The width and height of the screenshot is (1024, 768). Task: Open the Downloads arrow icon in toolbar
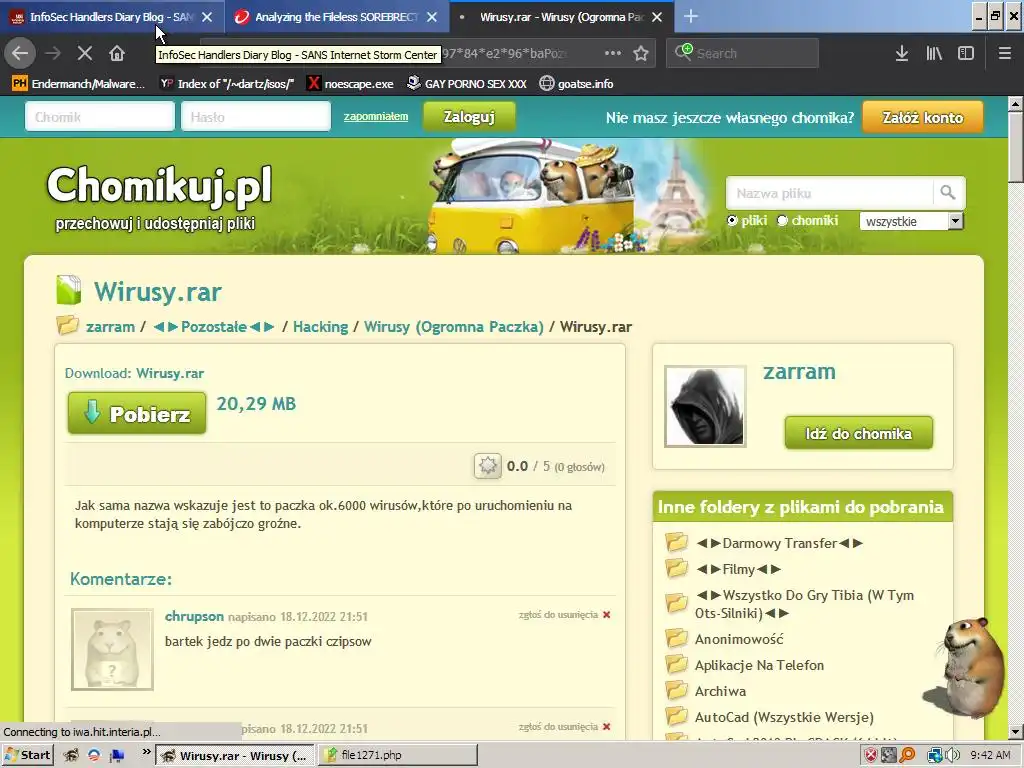901,53
